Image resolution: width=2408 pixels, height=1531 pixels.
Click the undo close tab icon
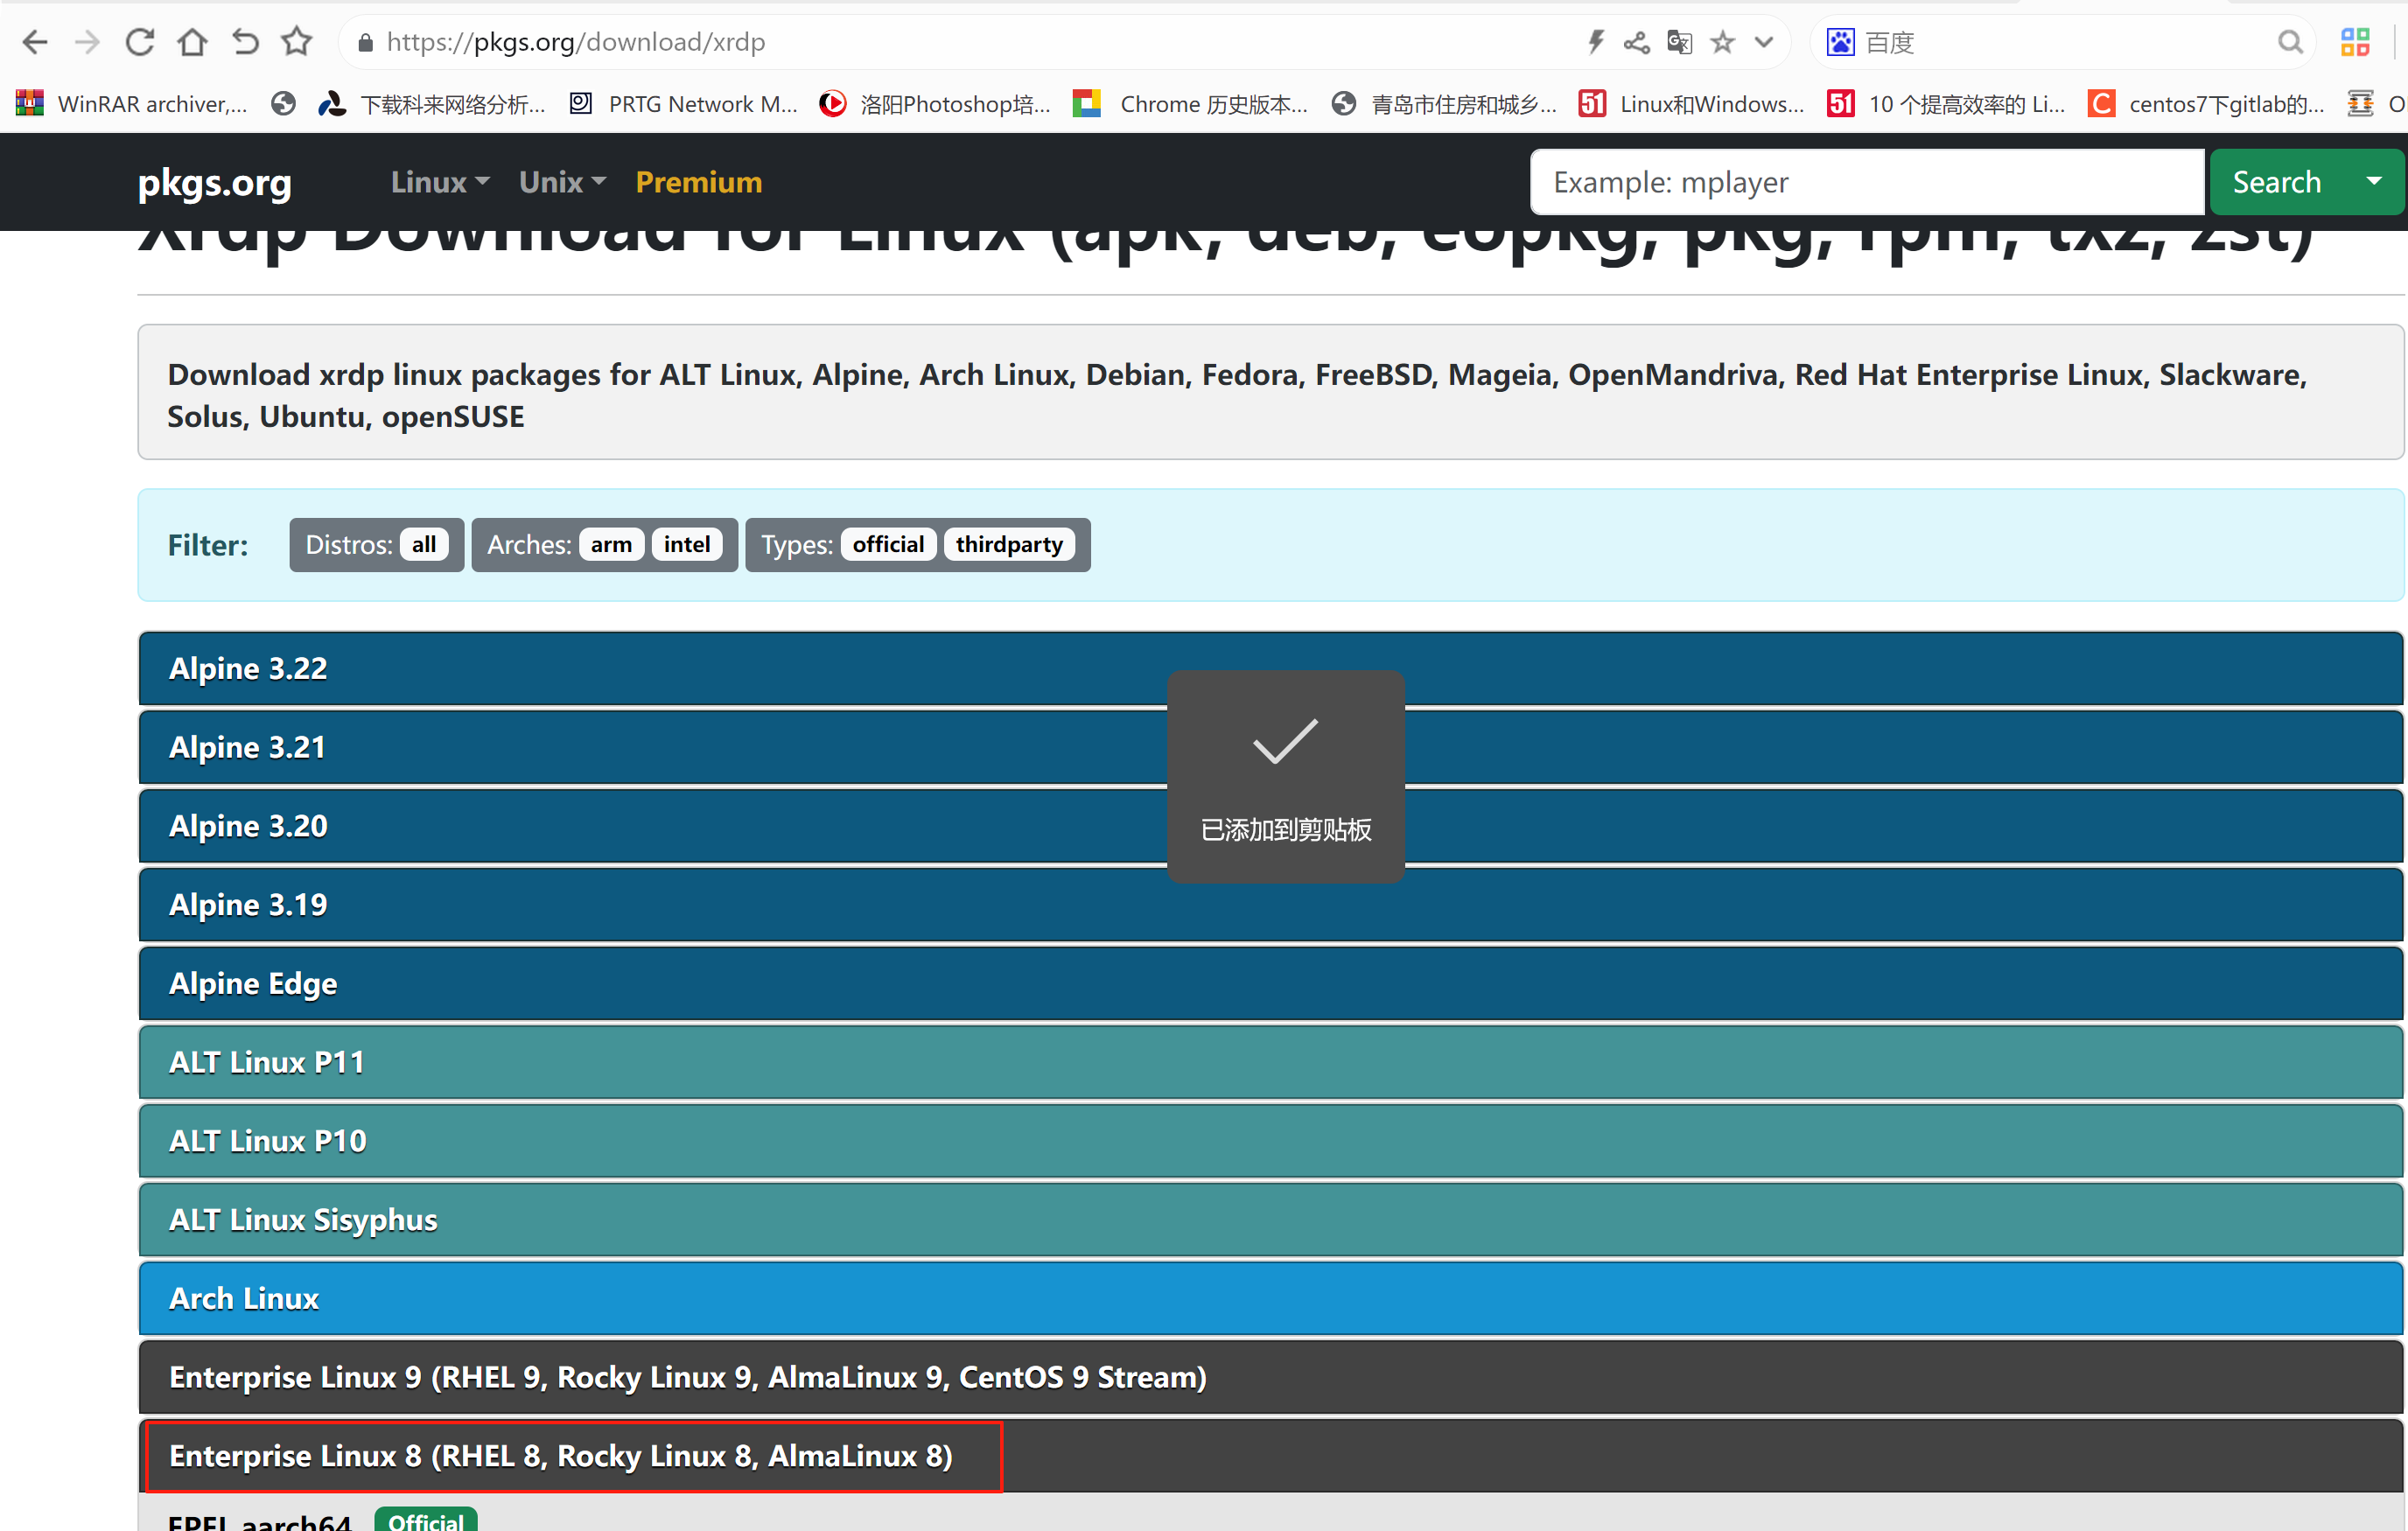click(x=245, y=42)
